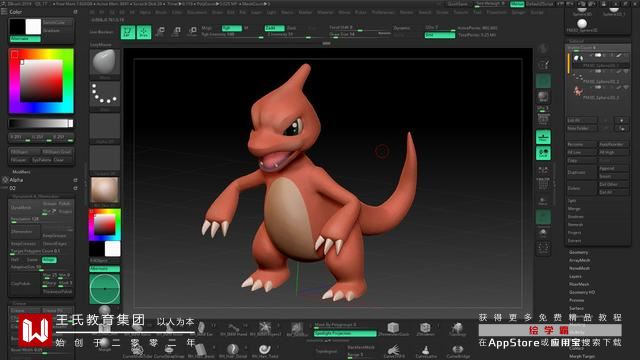
Task: Expand the Boolean subtool section
Action: coord(576,217)
